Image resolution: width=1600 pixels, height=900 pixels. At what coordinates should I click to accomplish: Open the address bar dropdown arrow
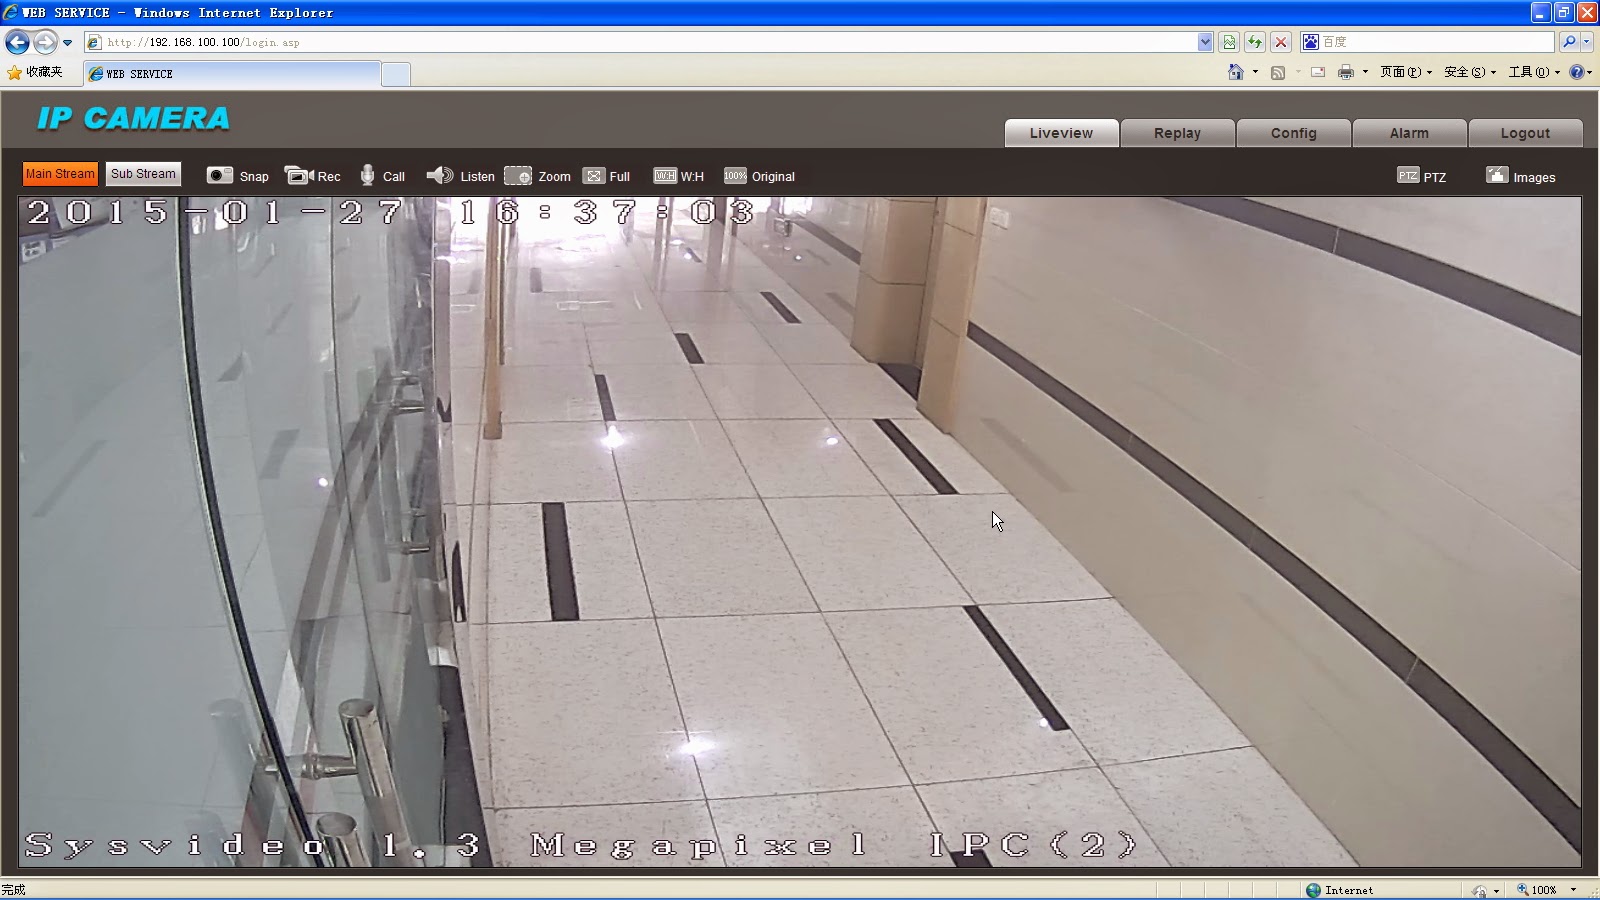coord(1205,42)
